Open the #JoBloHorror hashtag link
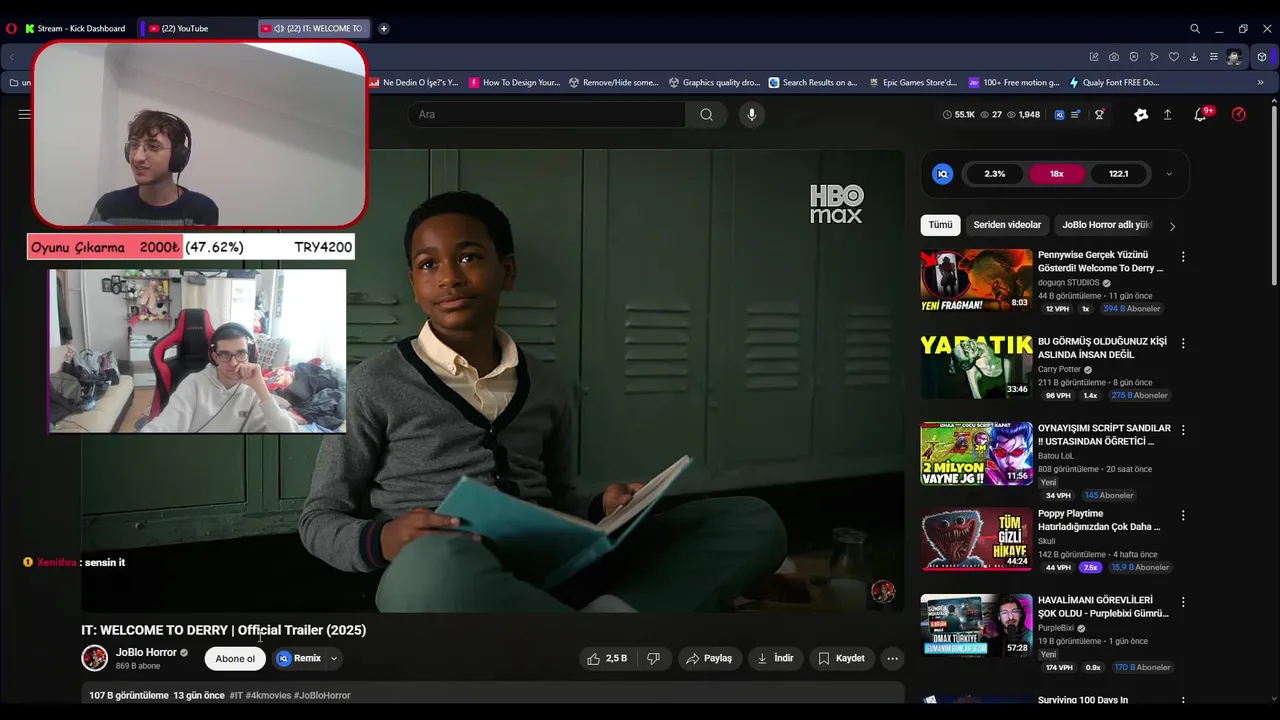Viewport: 1280px width, 720px height. 322,695
